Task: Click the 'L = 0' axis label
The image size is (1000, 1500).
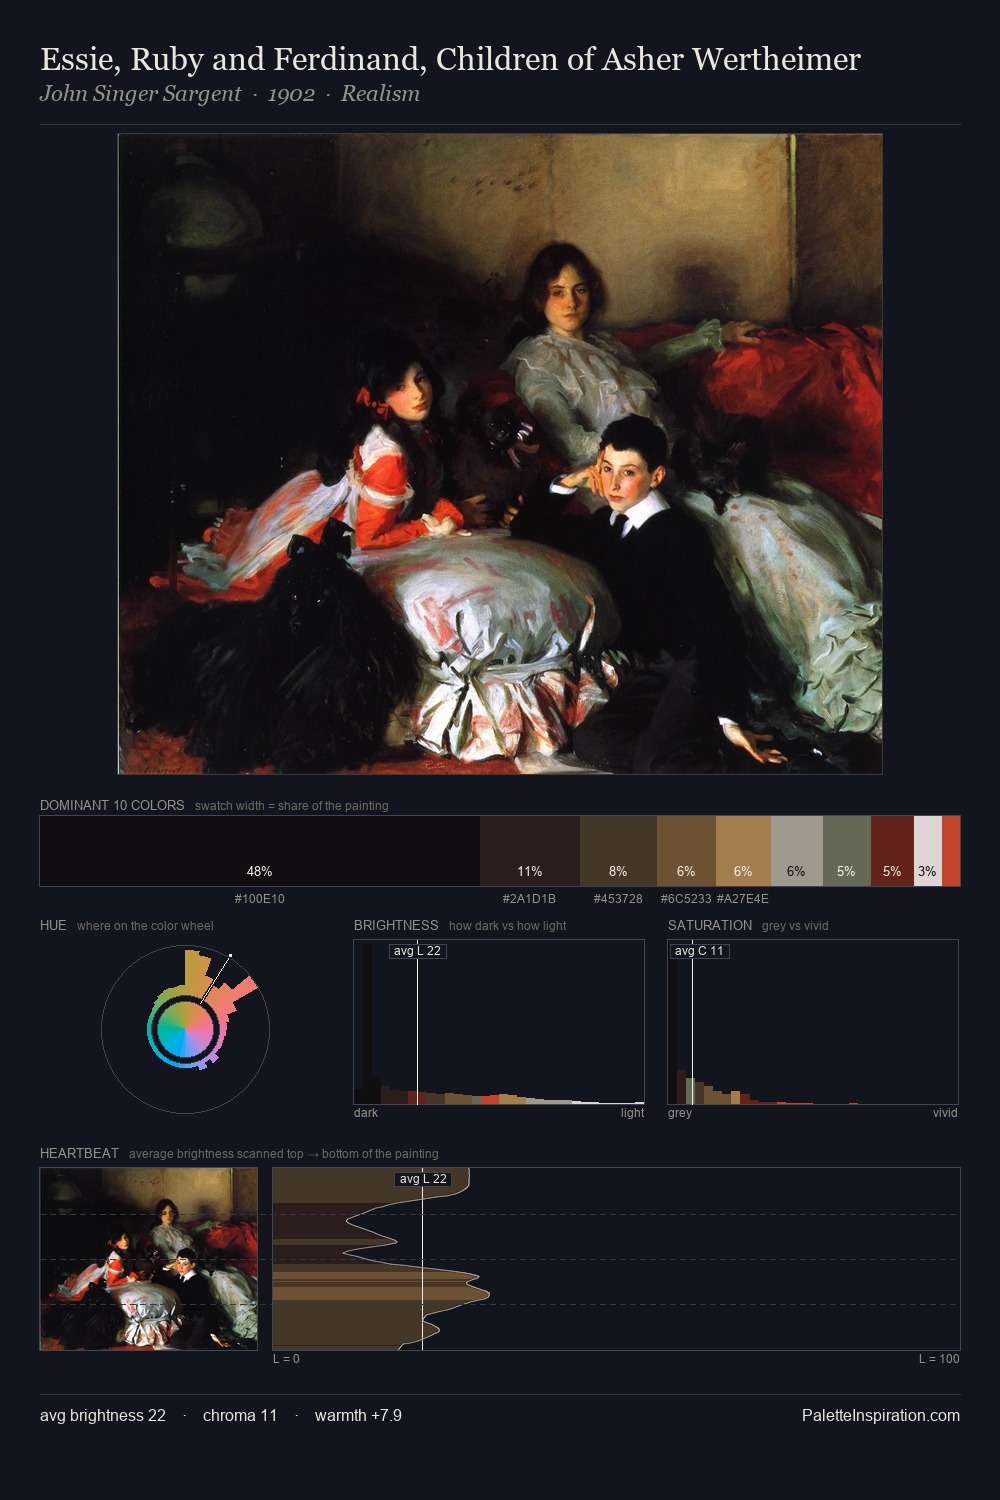Action: point(286,1359)
